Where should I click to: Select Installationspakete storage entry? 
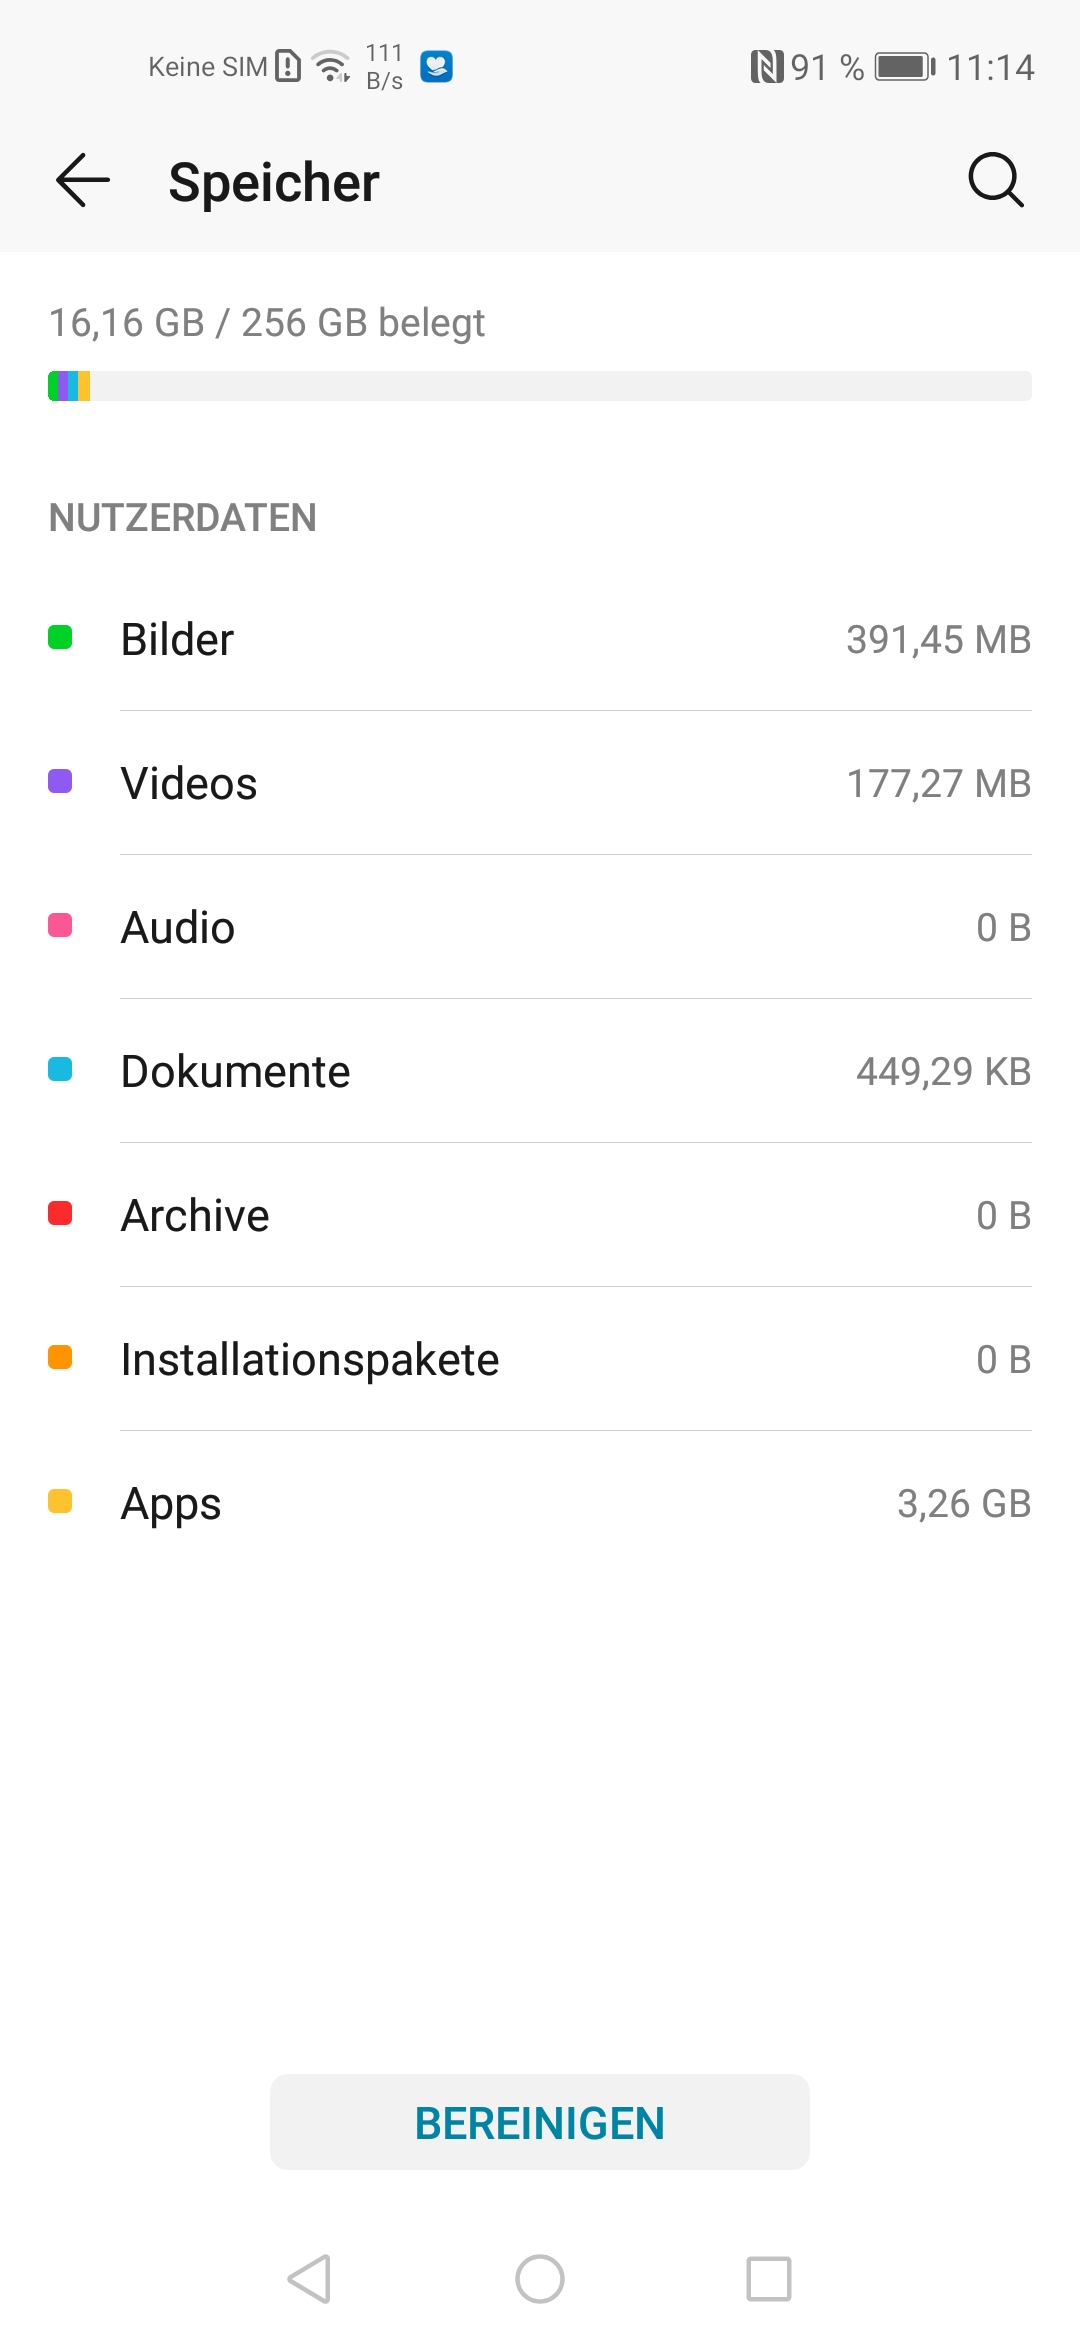click(540, 1359)
